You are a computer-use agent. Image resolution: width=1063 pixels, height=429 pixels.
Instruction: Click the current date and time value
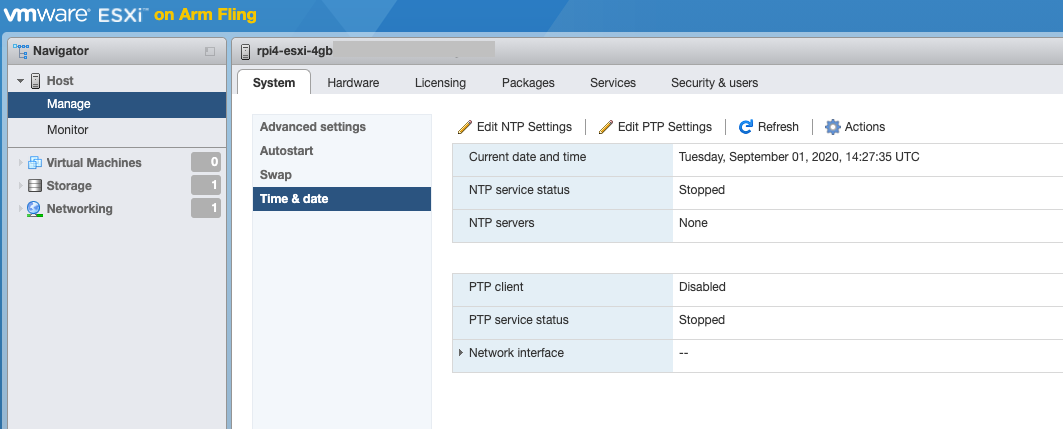pos(799,157)
